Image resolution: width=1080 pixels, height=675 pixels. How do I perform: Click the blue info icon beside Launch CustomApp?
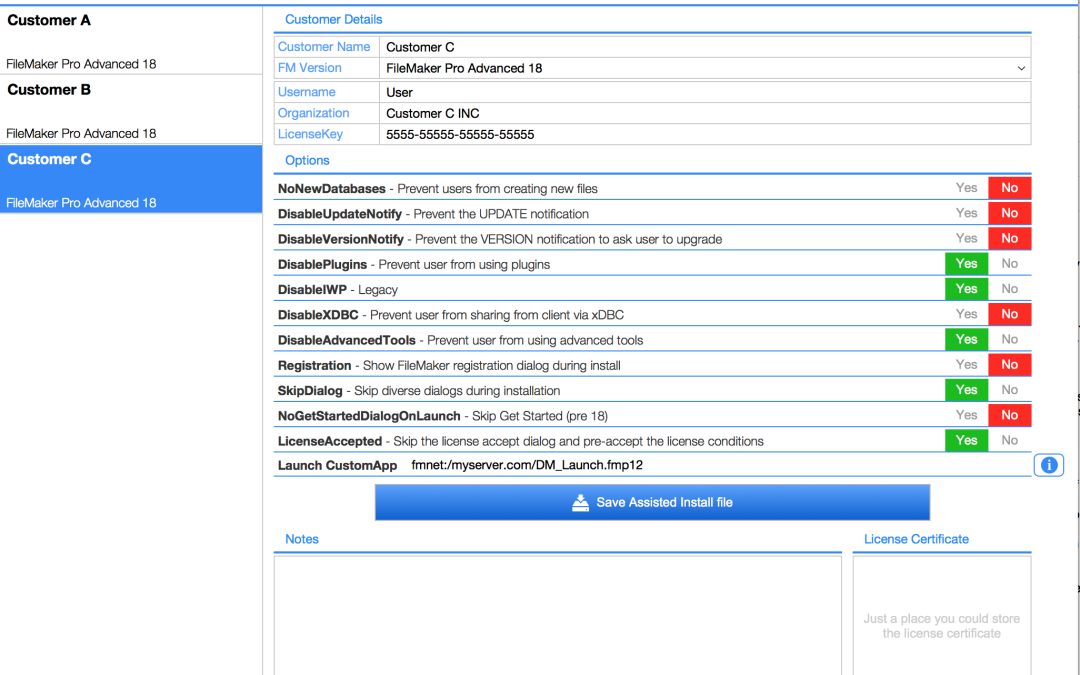(1048, 466)
